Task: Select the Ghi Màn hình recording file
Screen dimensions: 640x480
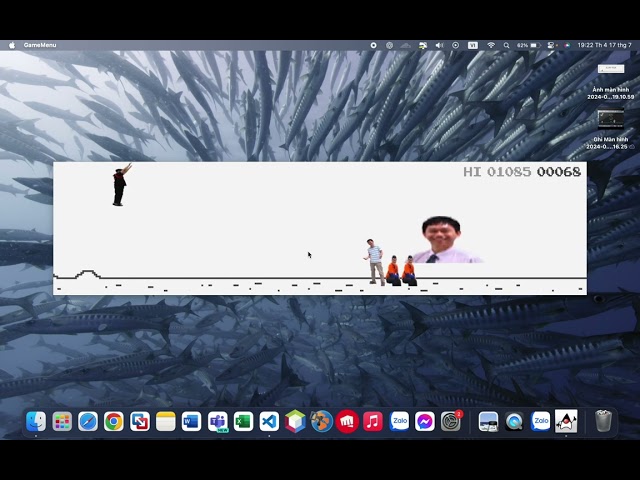Action: pos(611,129)
